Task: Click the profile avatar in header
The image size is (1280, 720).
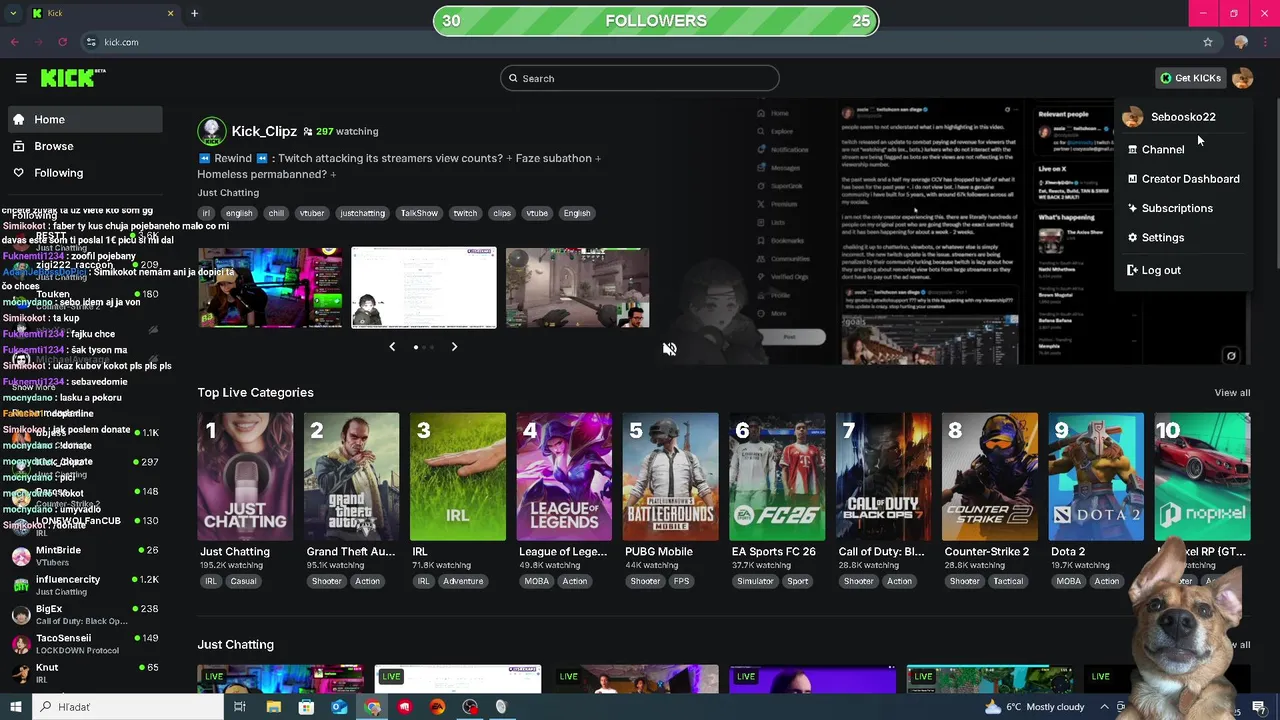Action: coord(1242,78)
